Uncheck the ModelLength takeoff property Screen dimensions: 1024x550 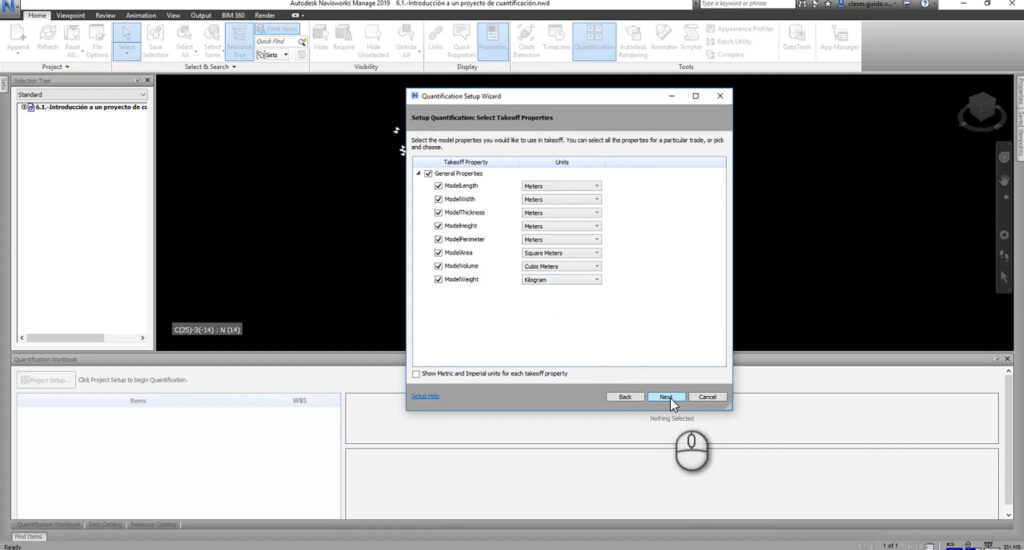pyautogui.click(x=438, y=186)
